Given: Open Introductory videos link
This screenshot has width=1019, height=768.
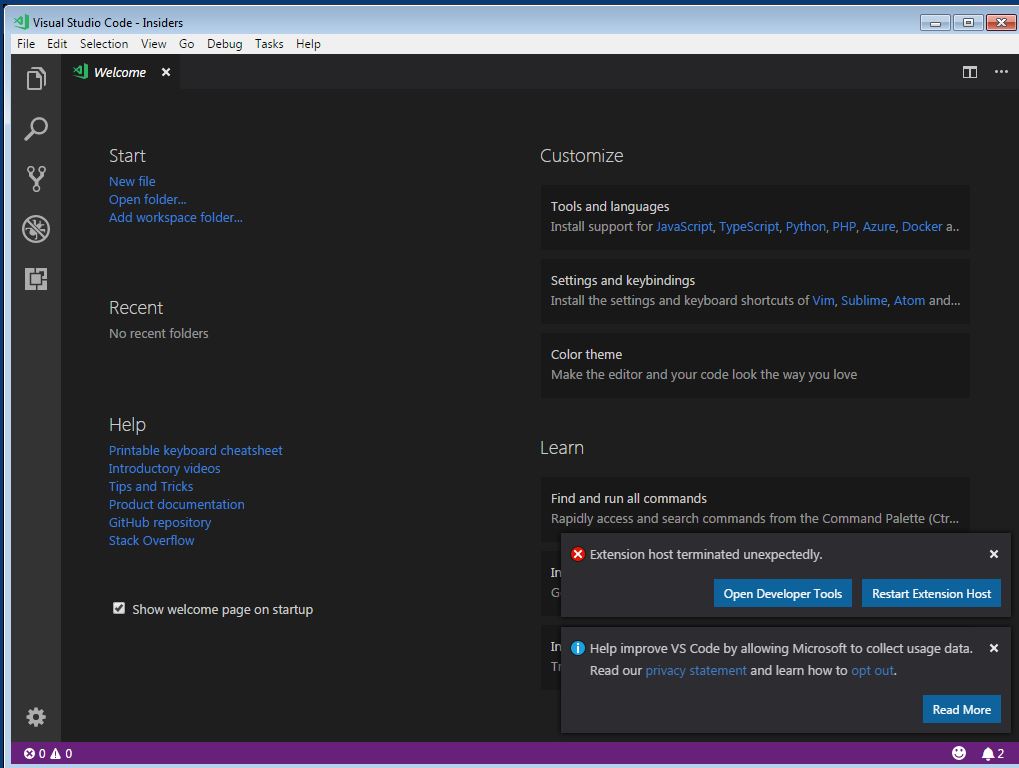Looking at the screenshot, I should coord(164,468).
